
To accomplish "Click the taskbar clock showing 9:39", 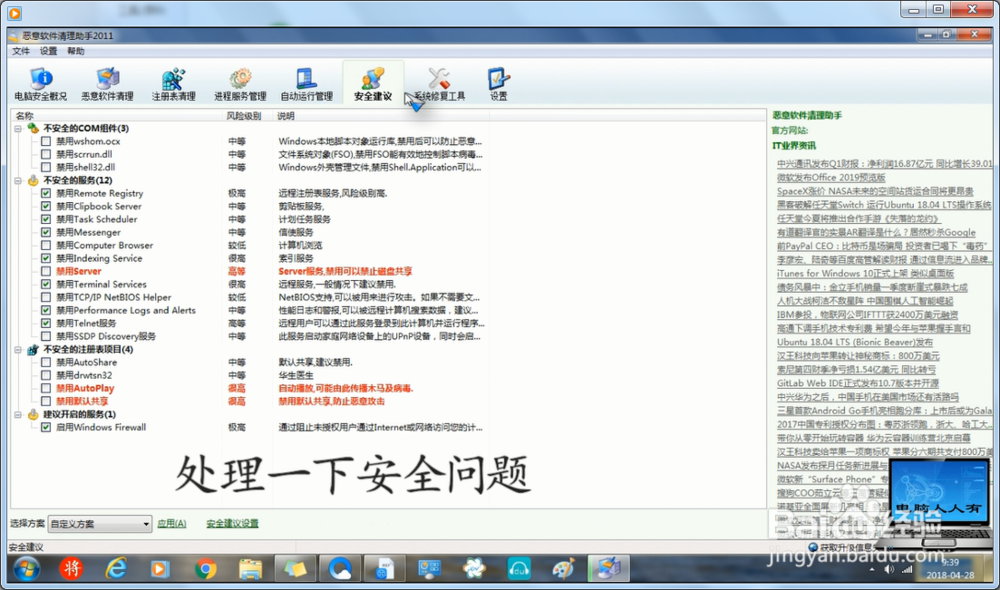I will (x=950, y=563).
